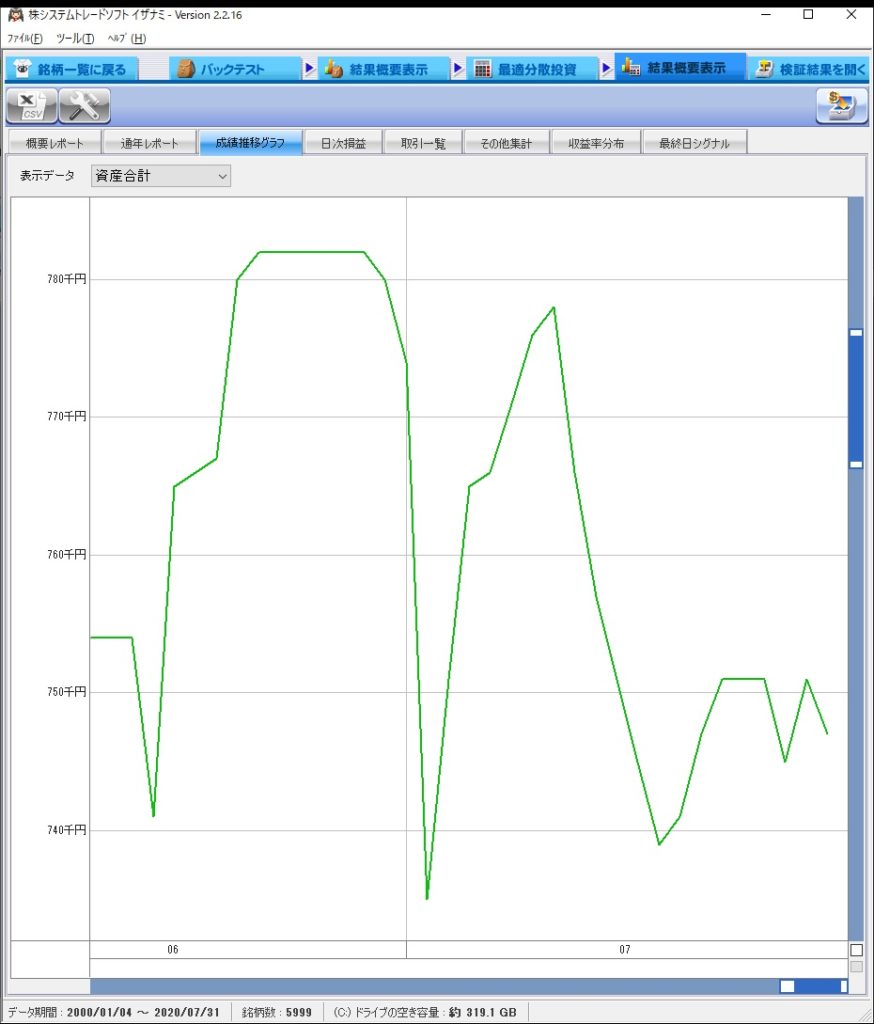Expand the 表示データ dropdown showing 資産合計

click(160, 176)
